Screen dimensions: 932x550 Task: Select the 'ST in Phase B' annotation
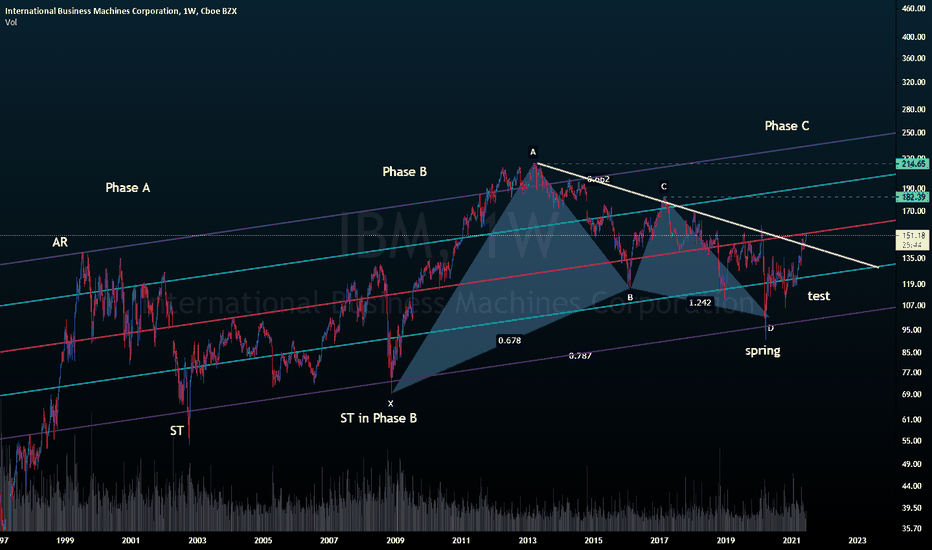379,419
